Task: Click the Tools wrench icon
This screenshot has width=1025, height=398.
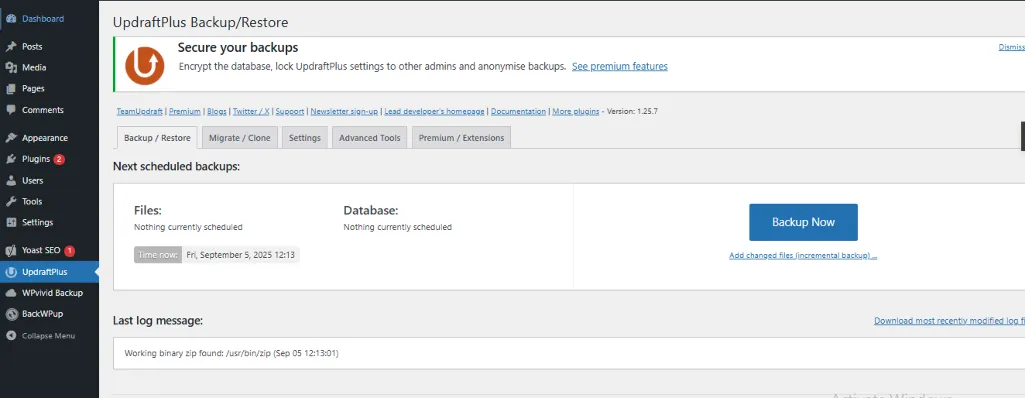Action: coord(10,201)
